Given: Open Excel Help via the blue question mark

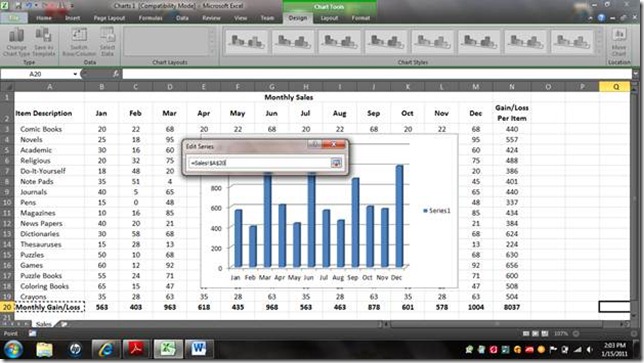Looking at the screenshot, I should [x=601, y=18].
